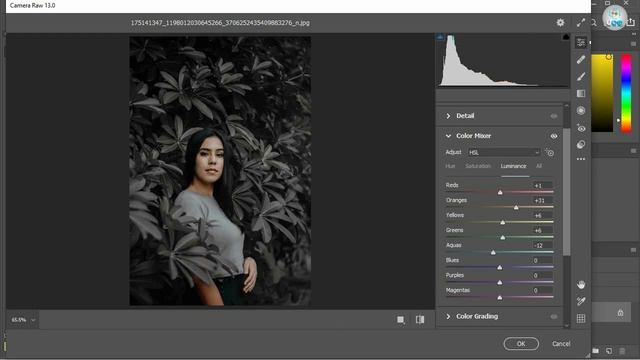This screenshot has height=360, width=640.
Task: Toggle Color Grading panel visibility eye
Action: click(x=554, y=316)
